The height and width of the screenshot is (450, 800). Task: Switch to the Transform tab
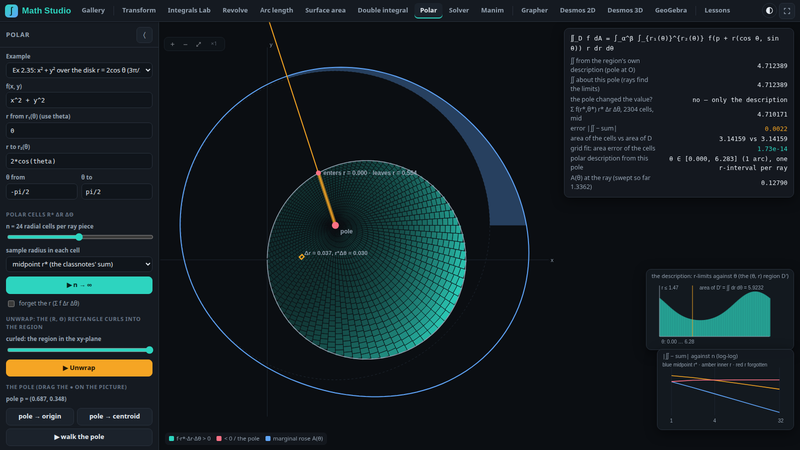click(x=139, y=10)
